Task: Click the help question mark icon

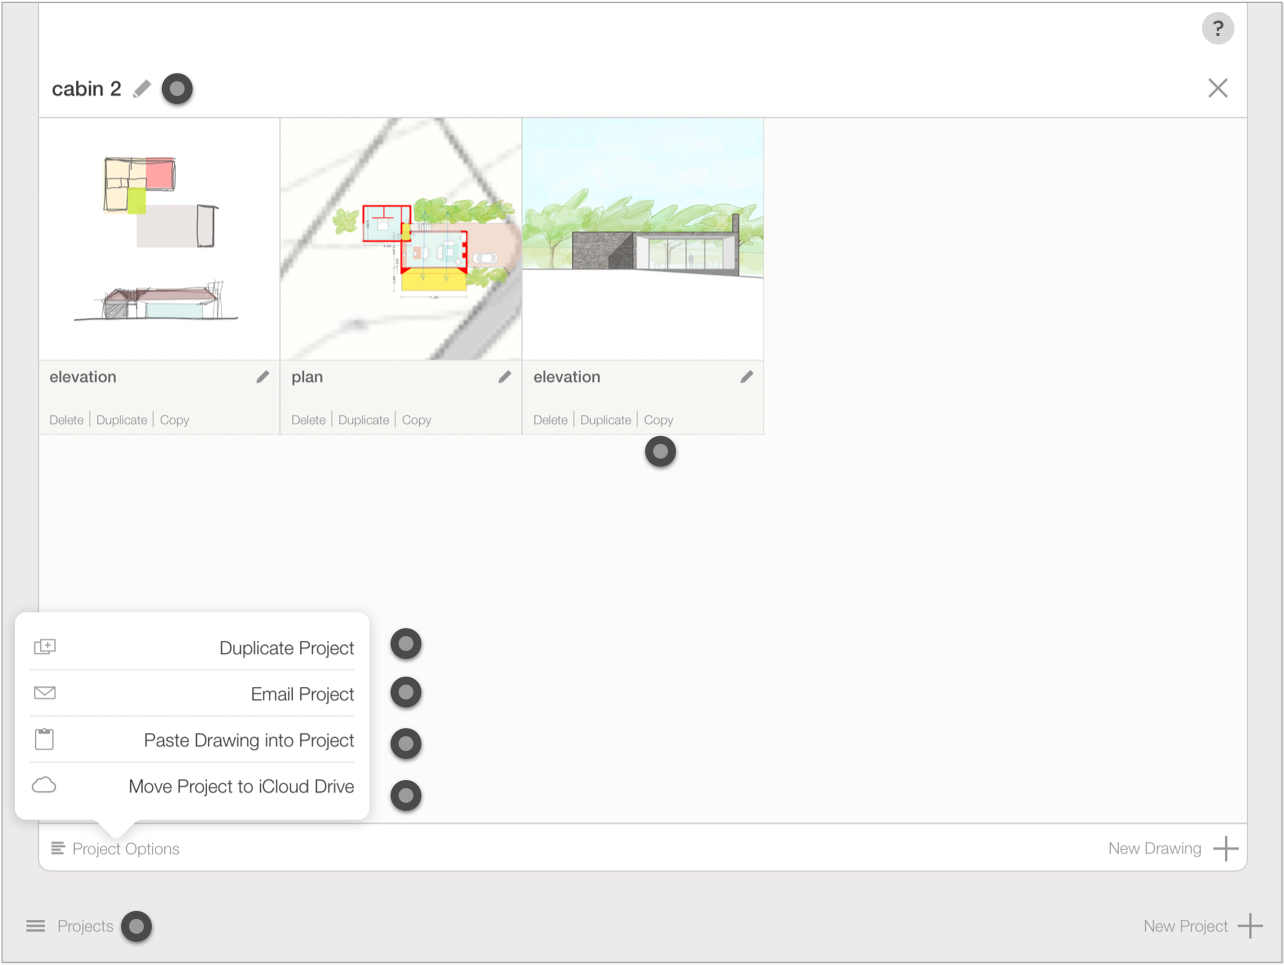Action: [x=1217, y=29]
